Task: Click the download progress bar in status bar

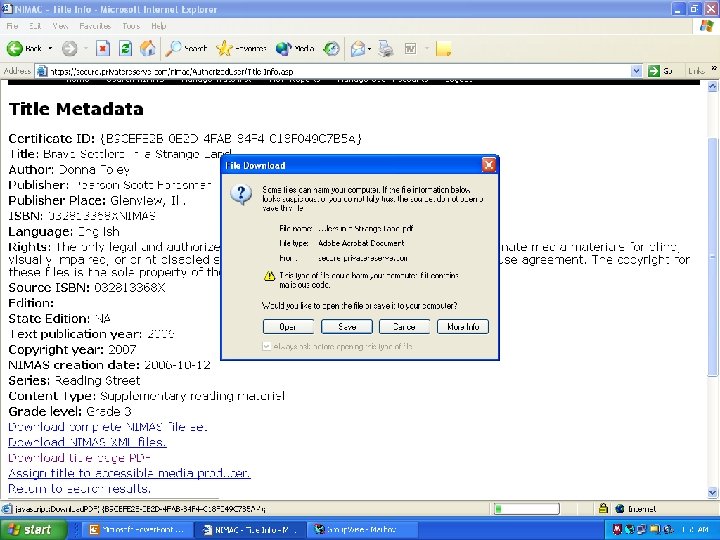Action: click(x=526, y=508)
